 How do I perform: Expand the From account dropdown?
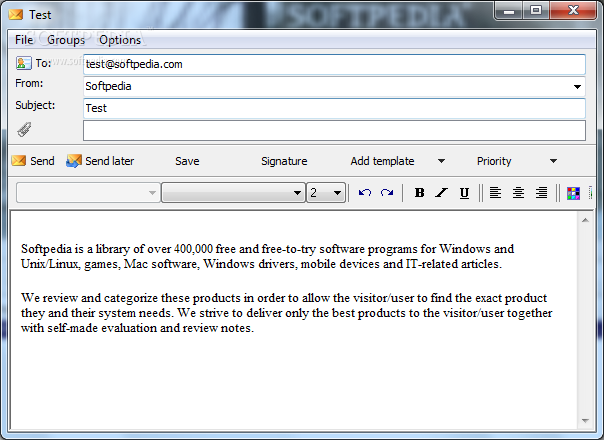pyautogui.click(x=577, y=87)
